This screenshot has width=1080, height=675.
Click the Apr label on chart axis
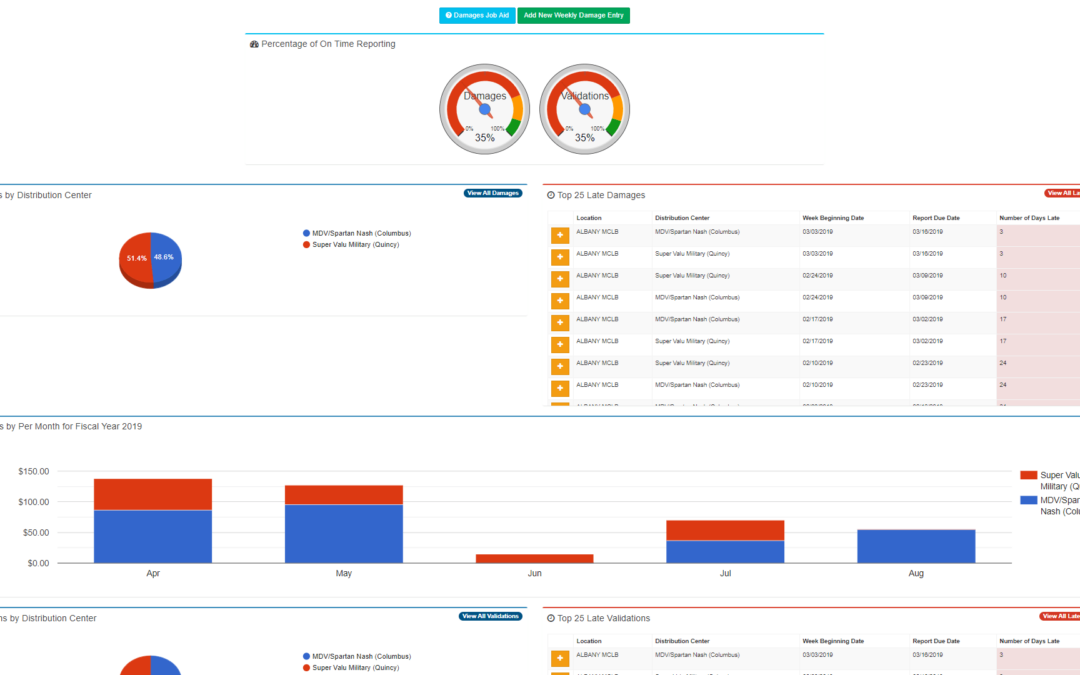click(x=153, y=573)
